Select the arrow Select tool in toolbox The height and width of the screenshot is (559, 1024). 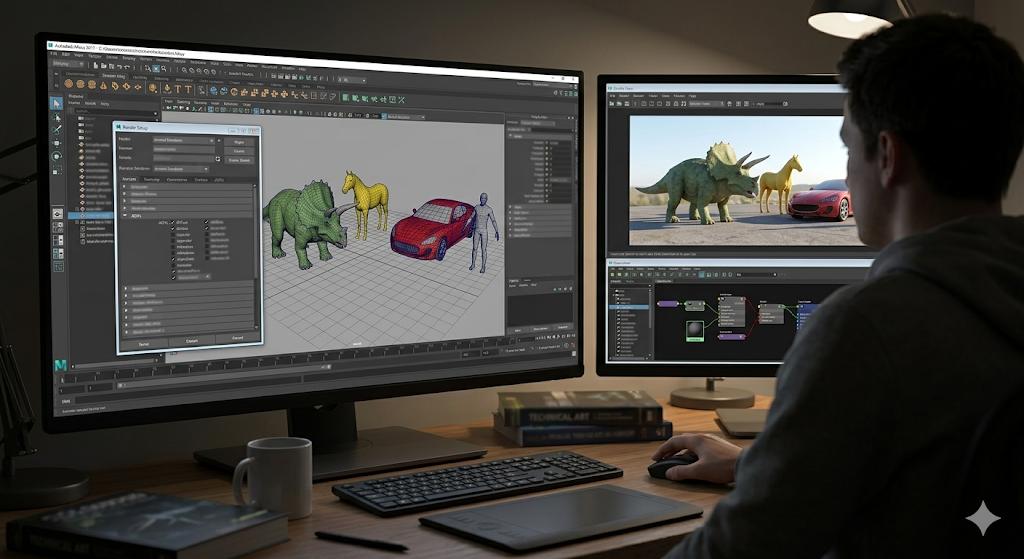tap(57, 104)
